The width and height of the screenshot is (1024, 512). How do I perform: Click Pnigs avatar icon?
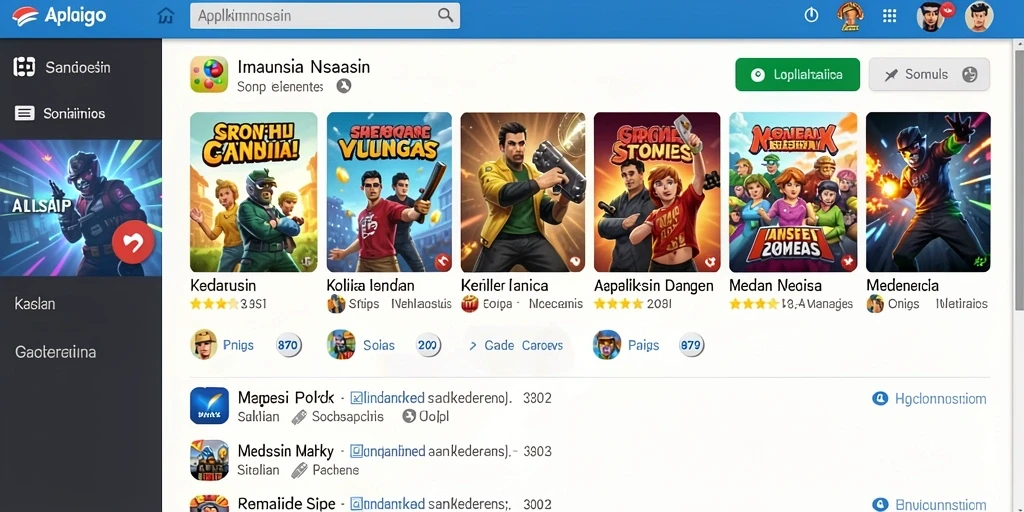click(204, 345)
